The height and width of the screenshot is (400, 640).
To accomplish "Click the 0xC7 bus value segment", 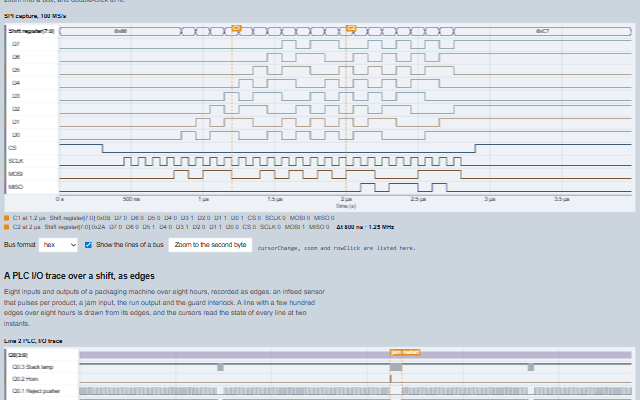I will pos(542,31).
